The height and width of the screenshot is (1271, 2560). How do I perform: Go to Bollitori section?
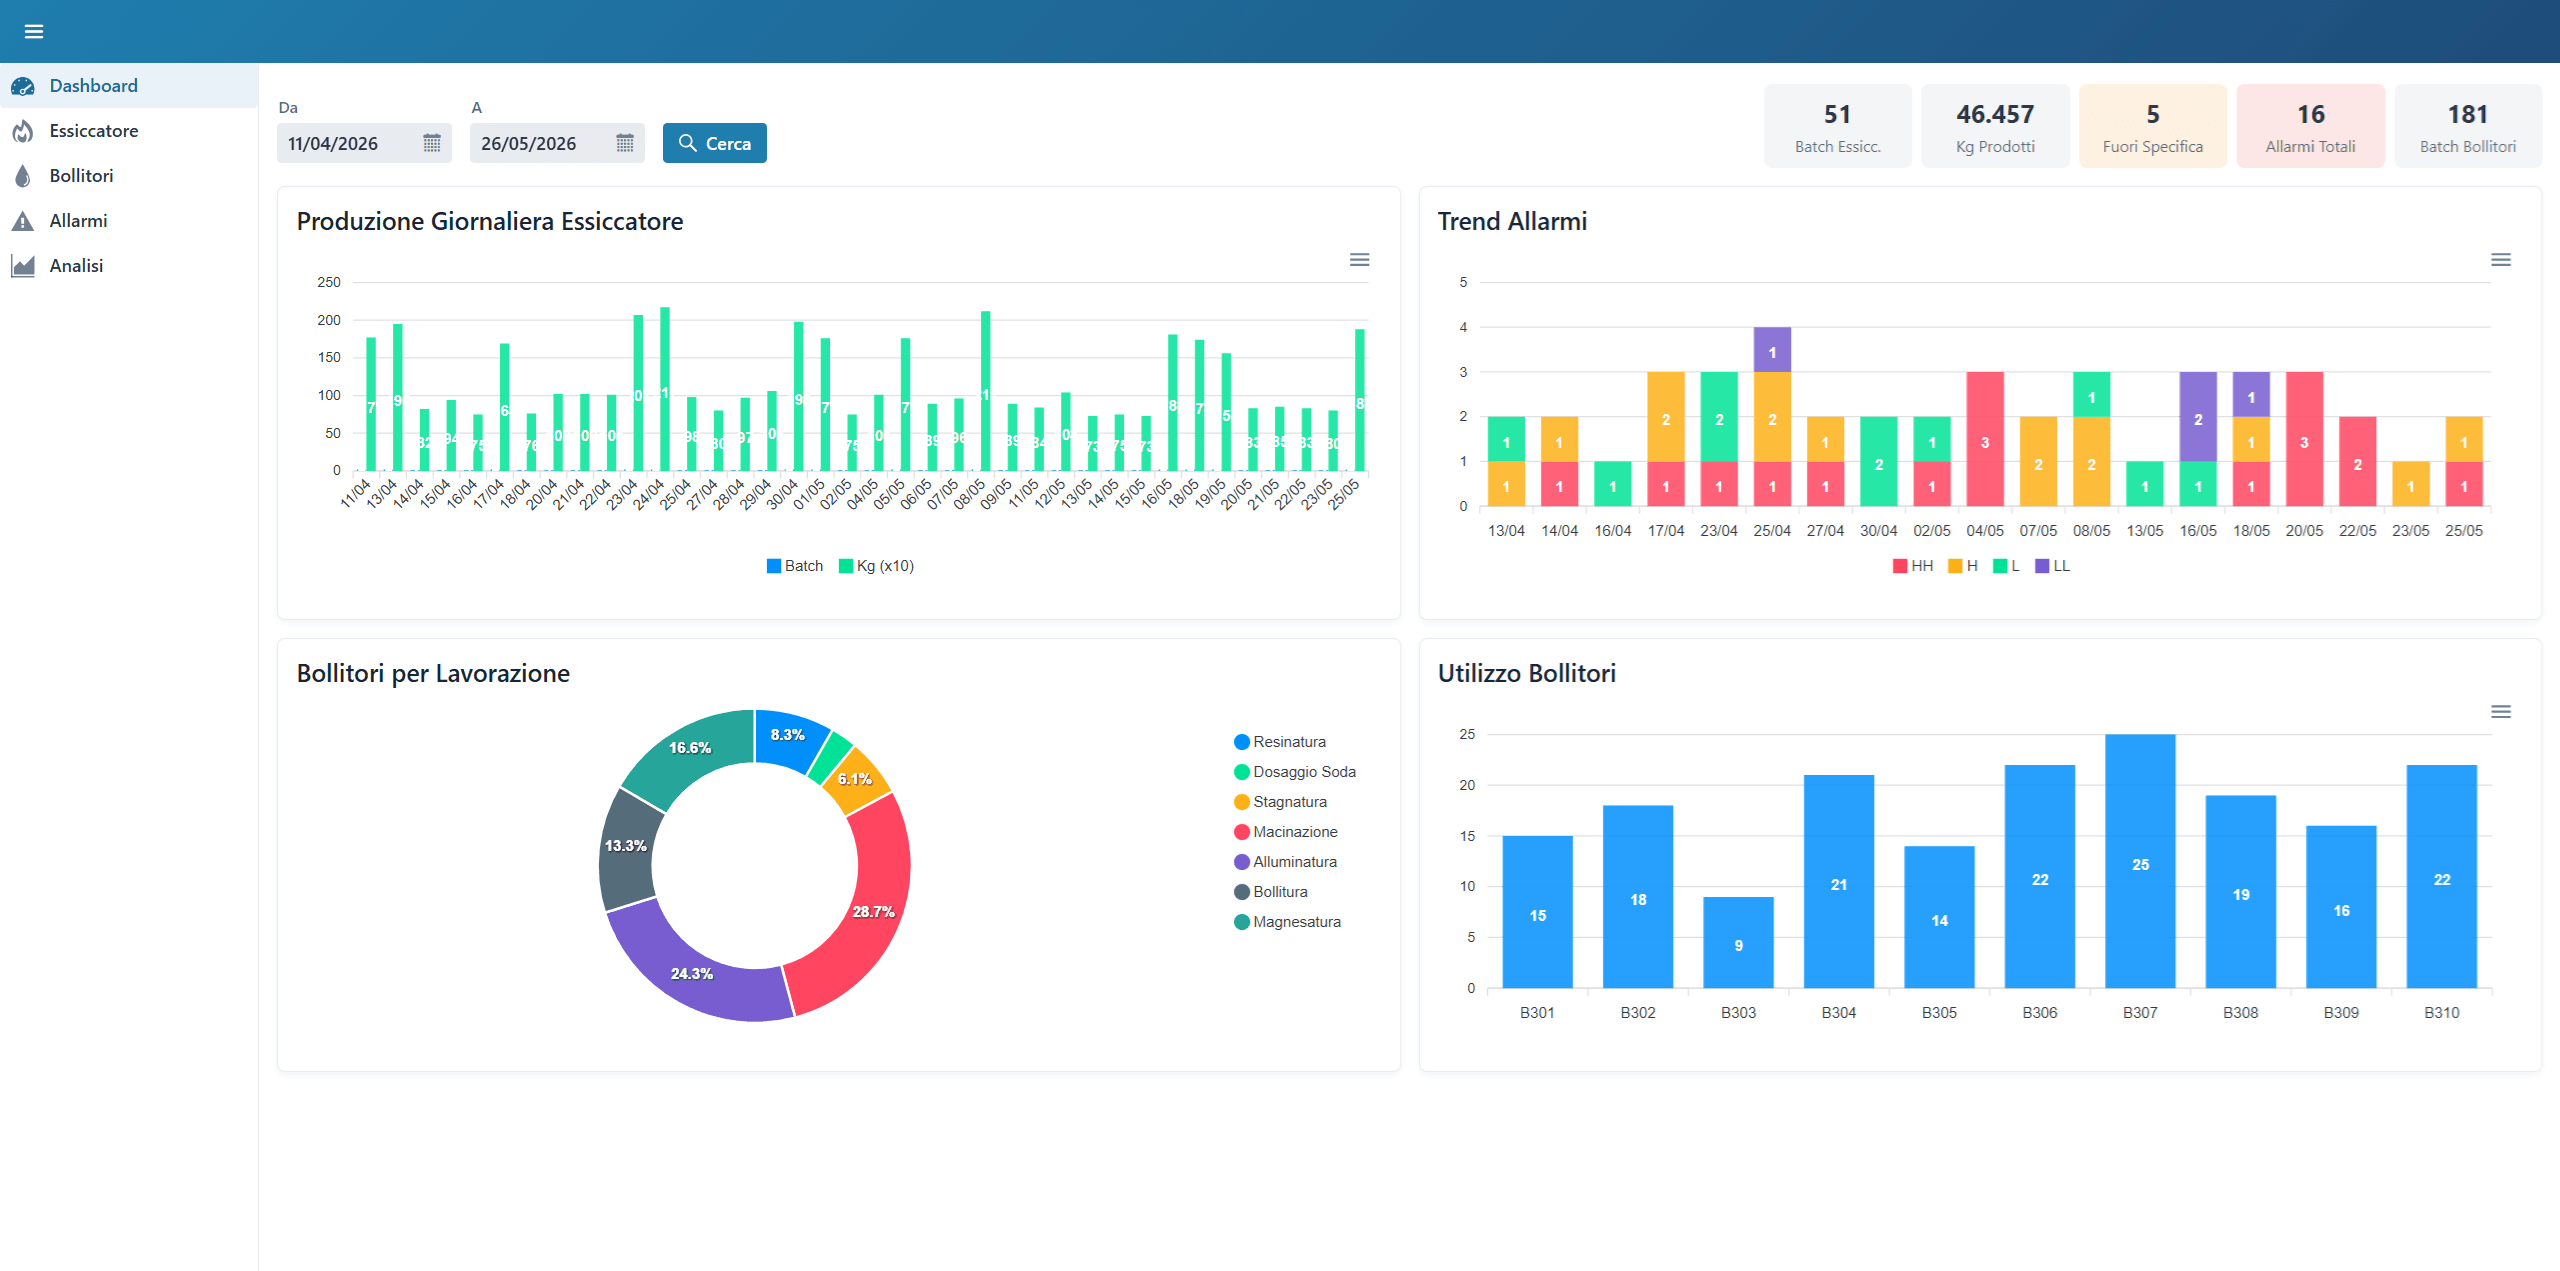click(x=129, y=176)
